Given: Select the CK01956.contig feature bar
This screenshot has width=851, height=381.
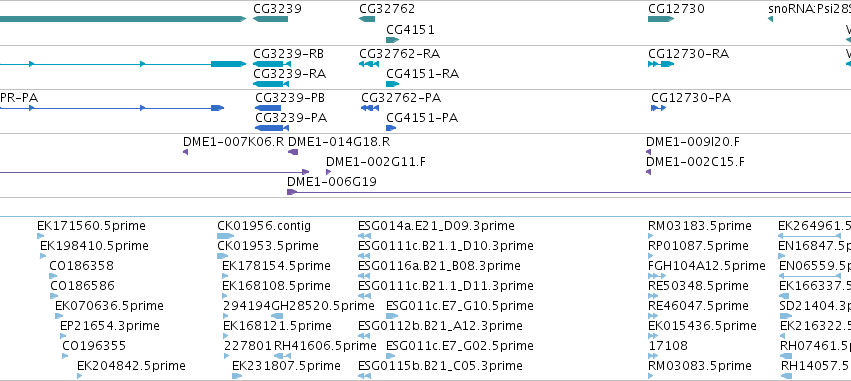Looking at the screenshot, I should (x=225, y=236).
